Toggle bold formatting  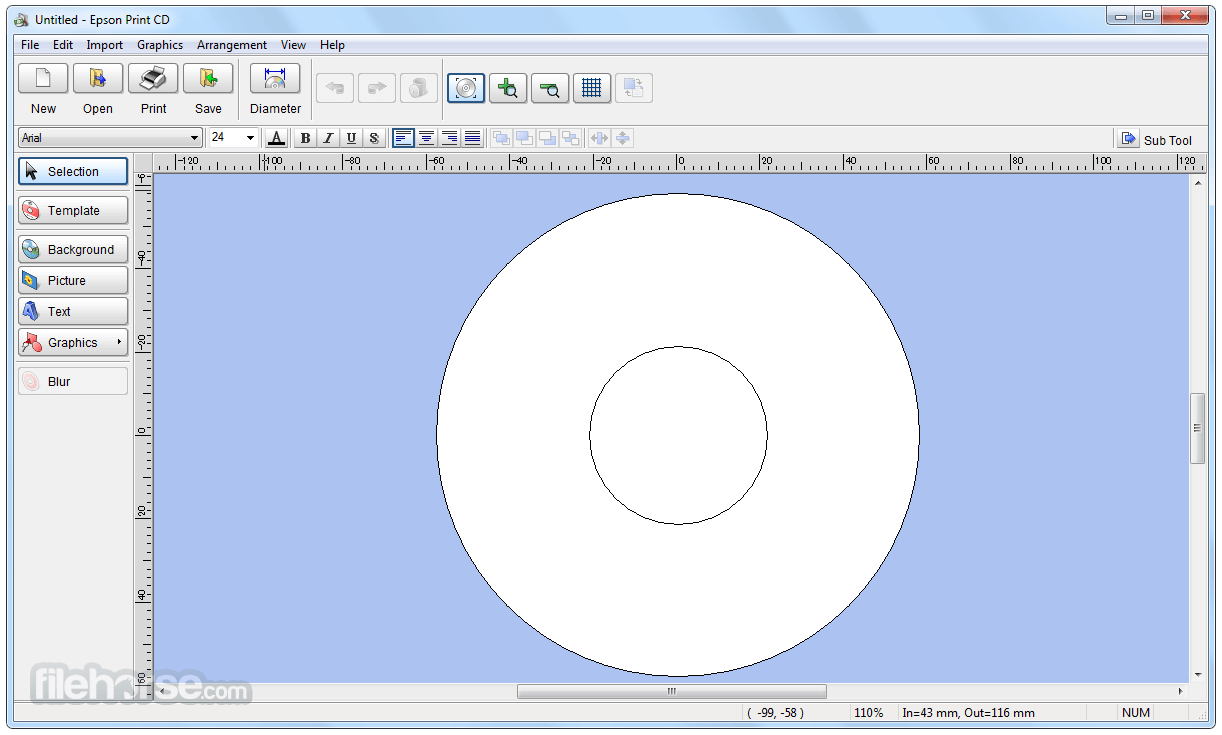[305, 138]
